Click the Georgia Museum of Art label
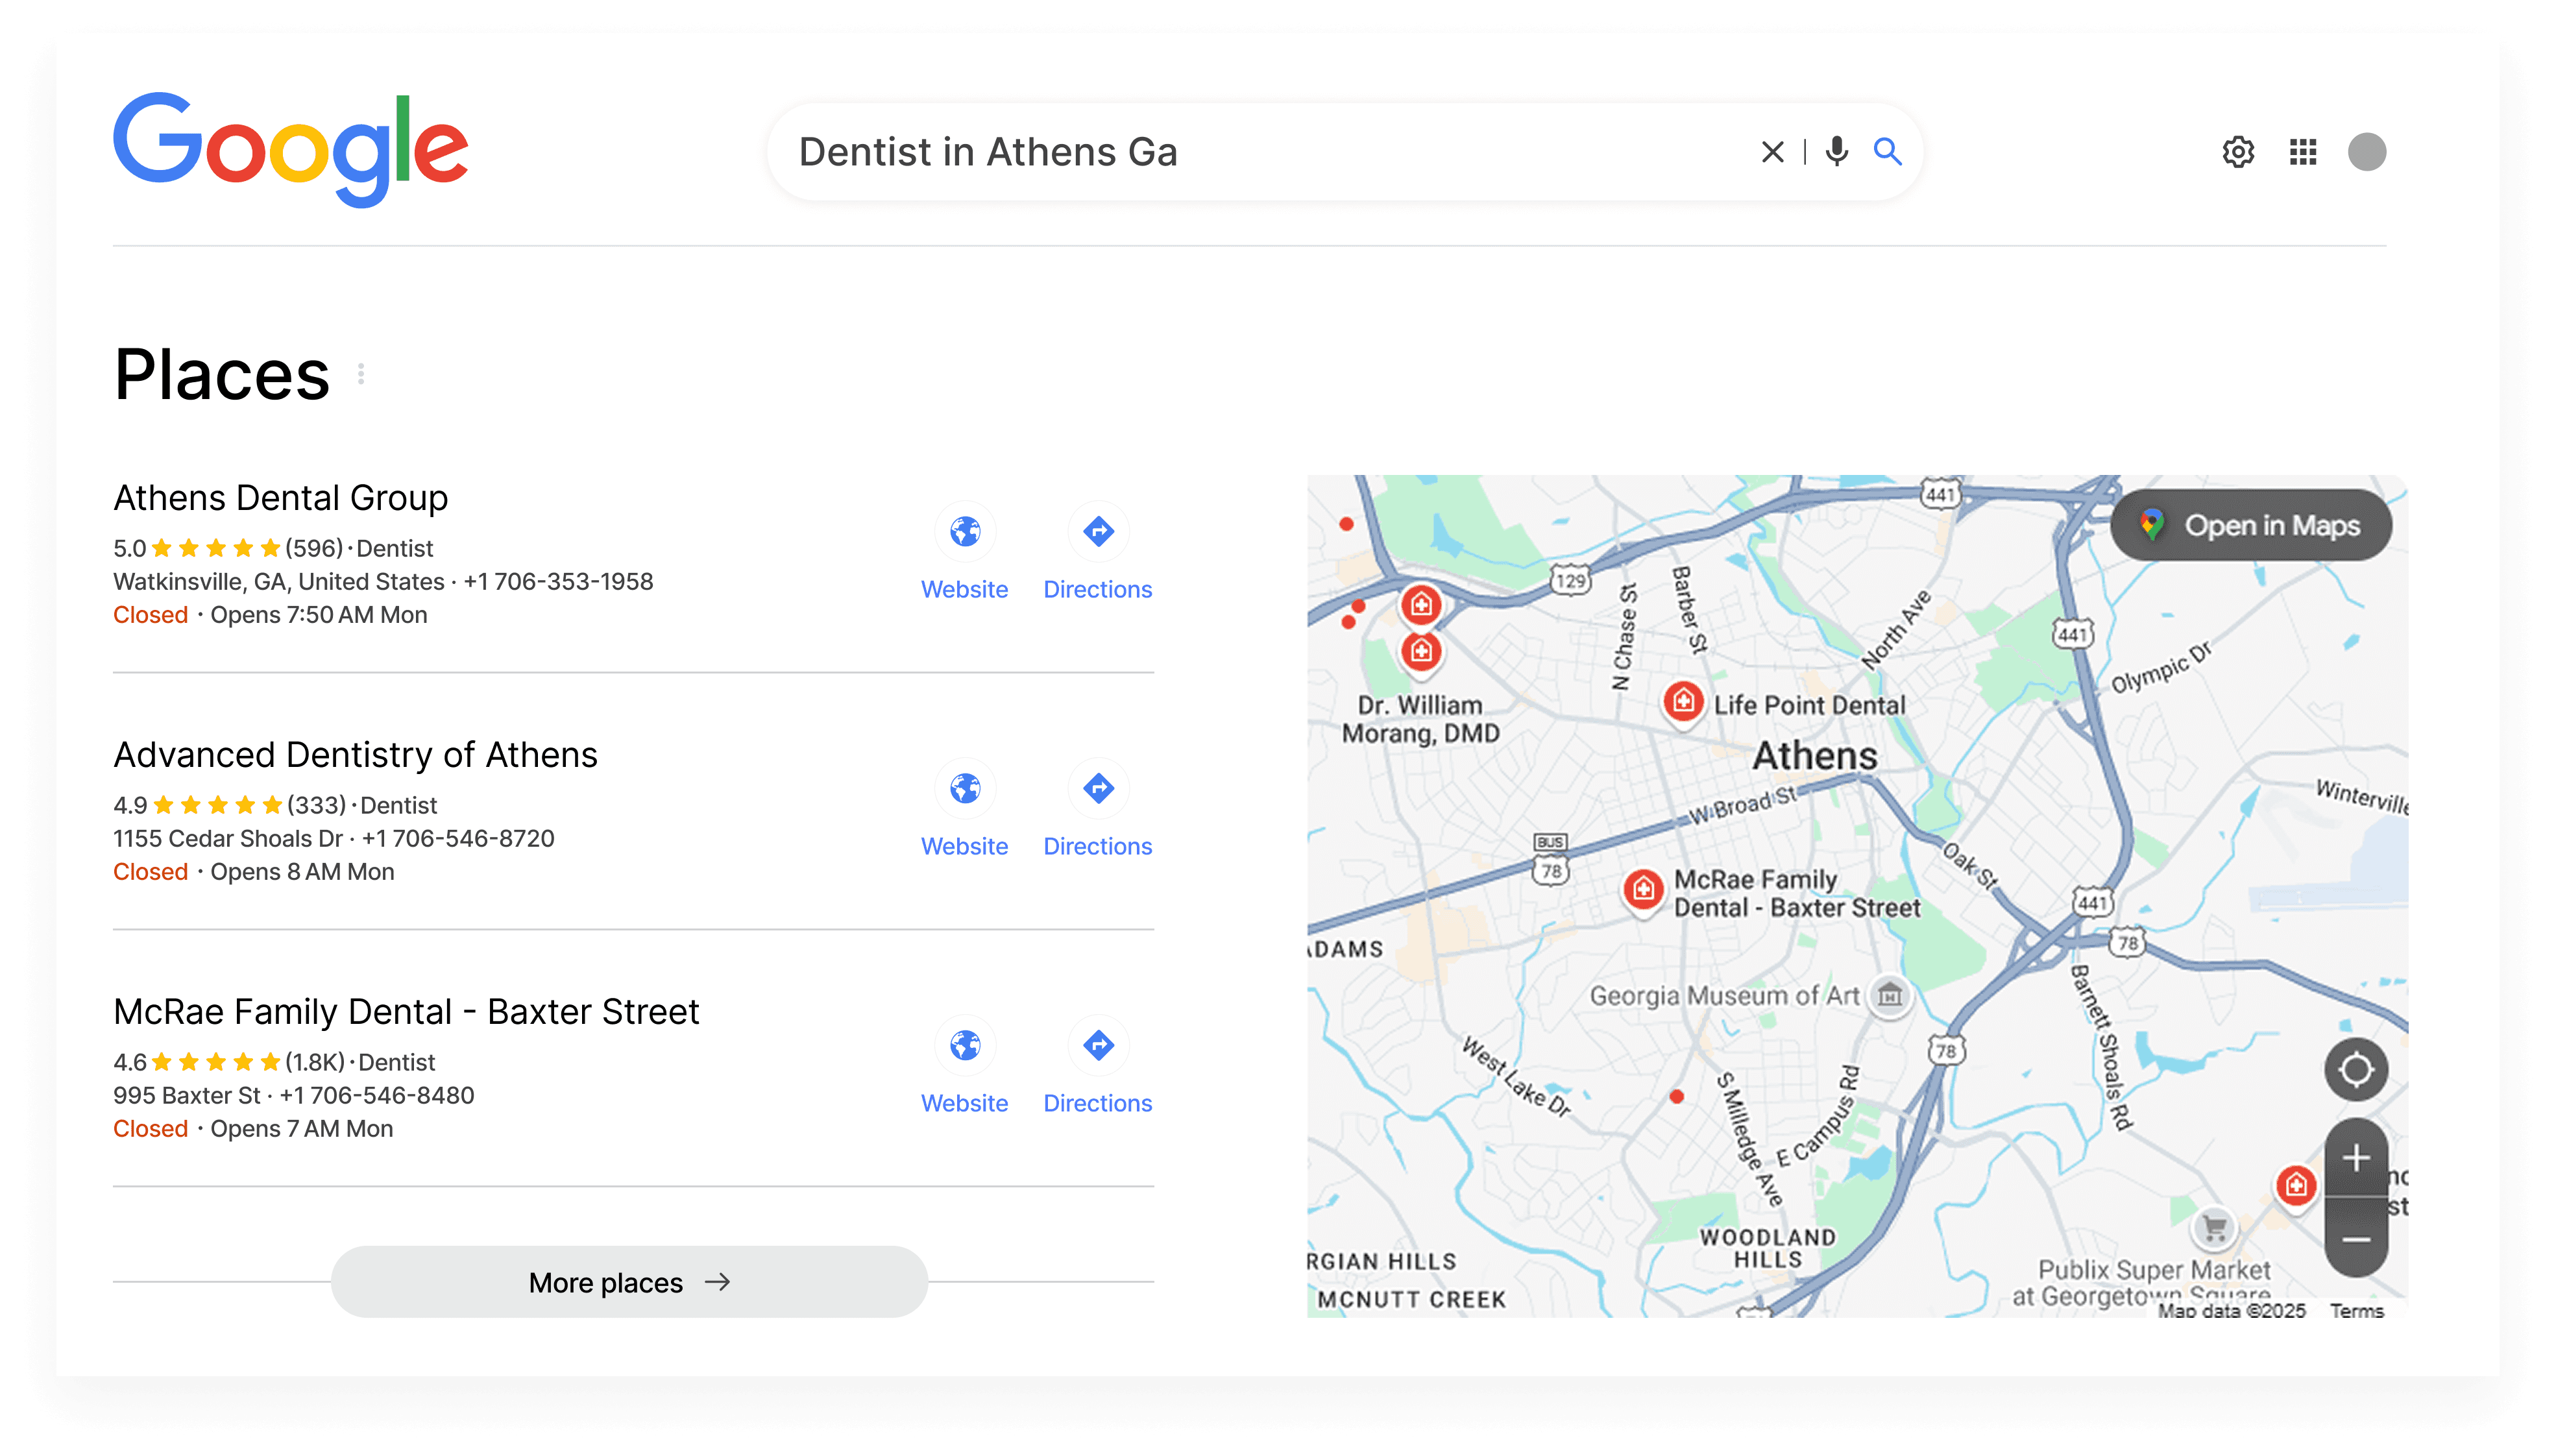The height and width of the screenshot is (1456, 2556). click(x=1724, y=996)
